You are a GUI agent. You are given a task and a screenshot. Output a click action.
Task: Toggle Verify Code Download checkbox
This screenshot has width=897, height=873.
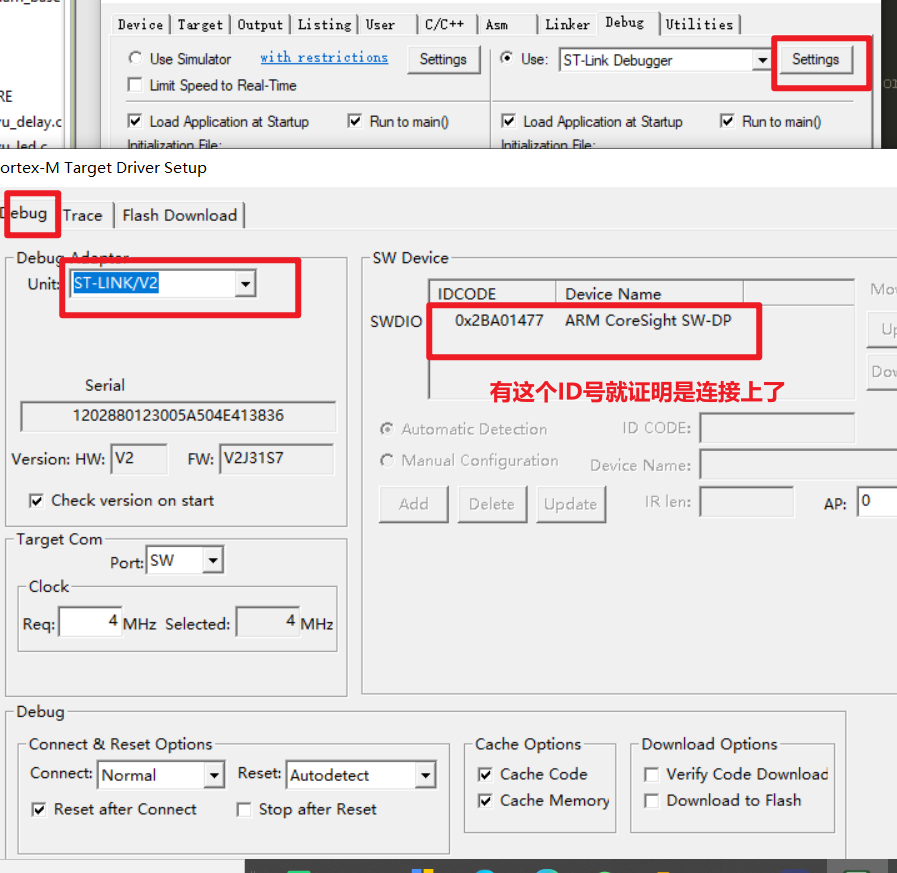tap(652, 775)
